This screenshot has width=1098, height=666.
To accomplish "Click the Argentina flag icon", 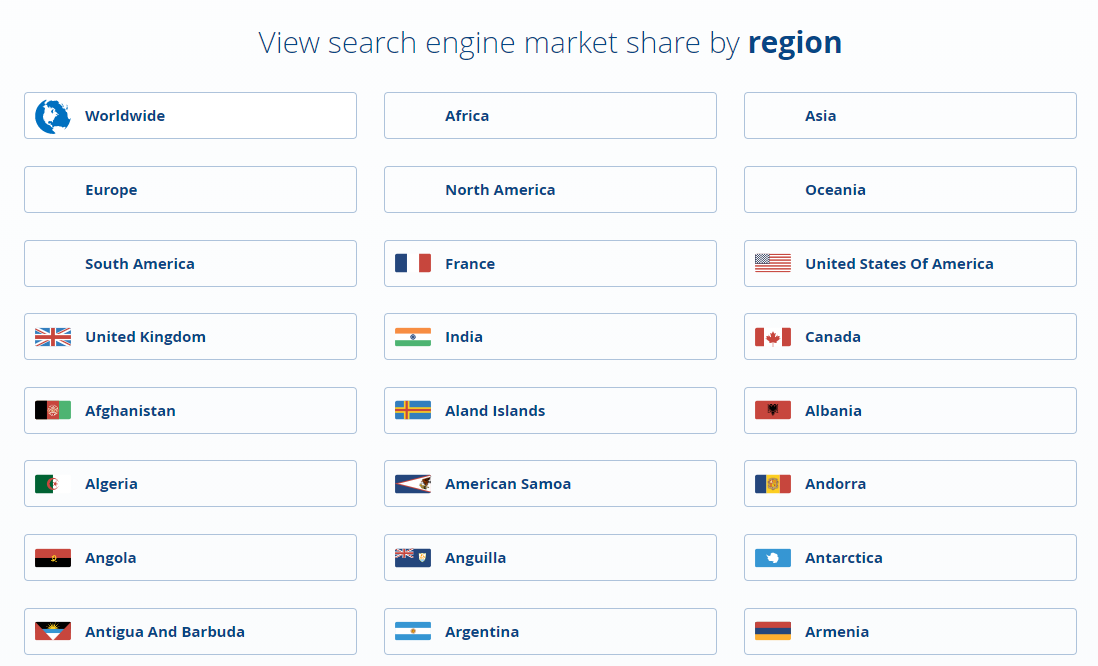I will [413, 632].
